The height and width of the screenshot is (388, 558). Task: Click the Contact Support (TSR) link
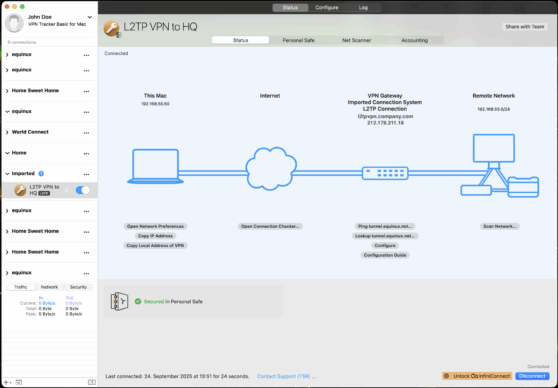pyautogui.click(x=286, y=376)
